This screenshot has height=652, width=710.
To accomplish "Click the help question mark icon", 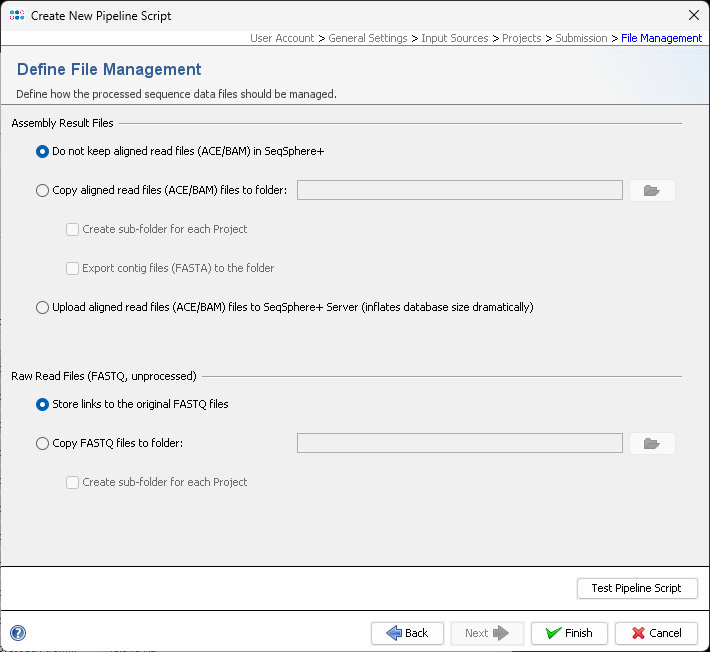I will (18, 633).
